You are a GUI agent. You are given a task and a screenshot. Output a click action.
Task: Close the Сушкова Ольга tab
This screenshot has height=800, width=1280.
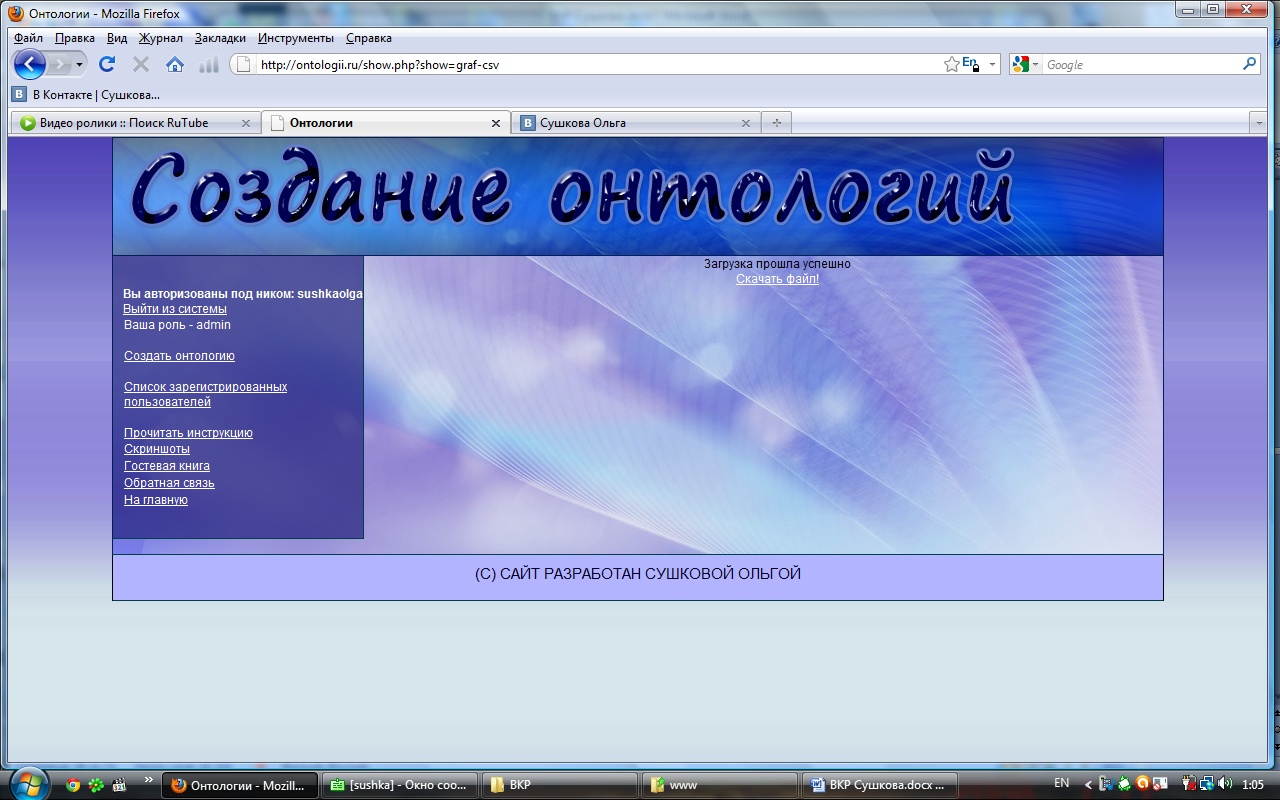click(x=745, y=123)
